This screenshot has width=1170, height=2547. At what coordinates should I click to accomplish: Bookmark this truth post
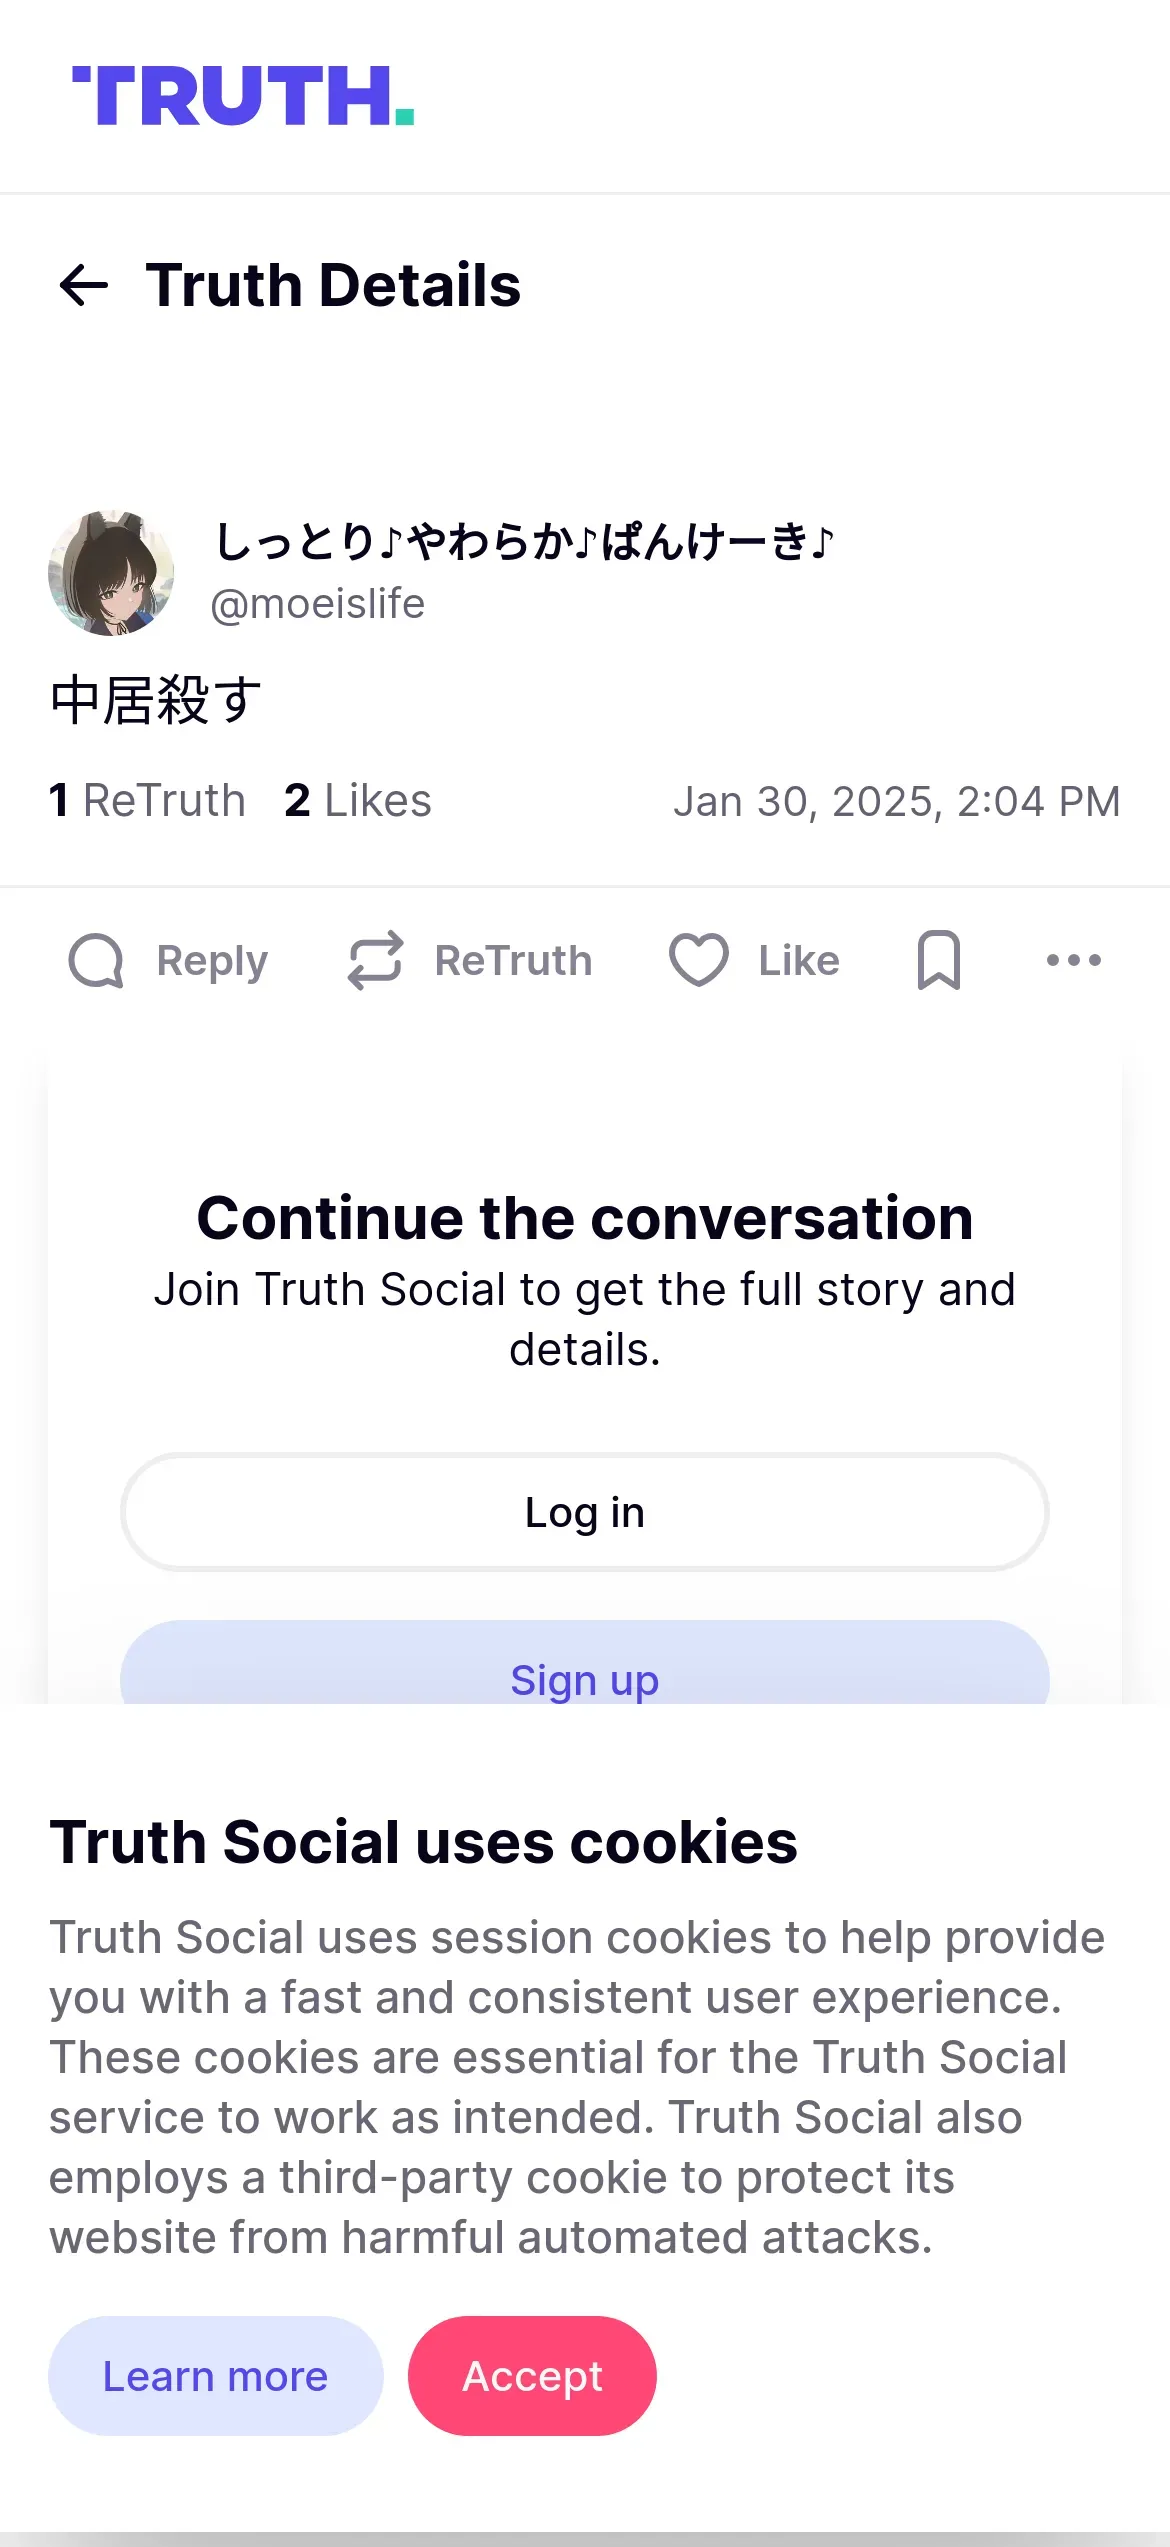point(938,960)
